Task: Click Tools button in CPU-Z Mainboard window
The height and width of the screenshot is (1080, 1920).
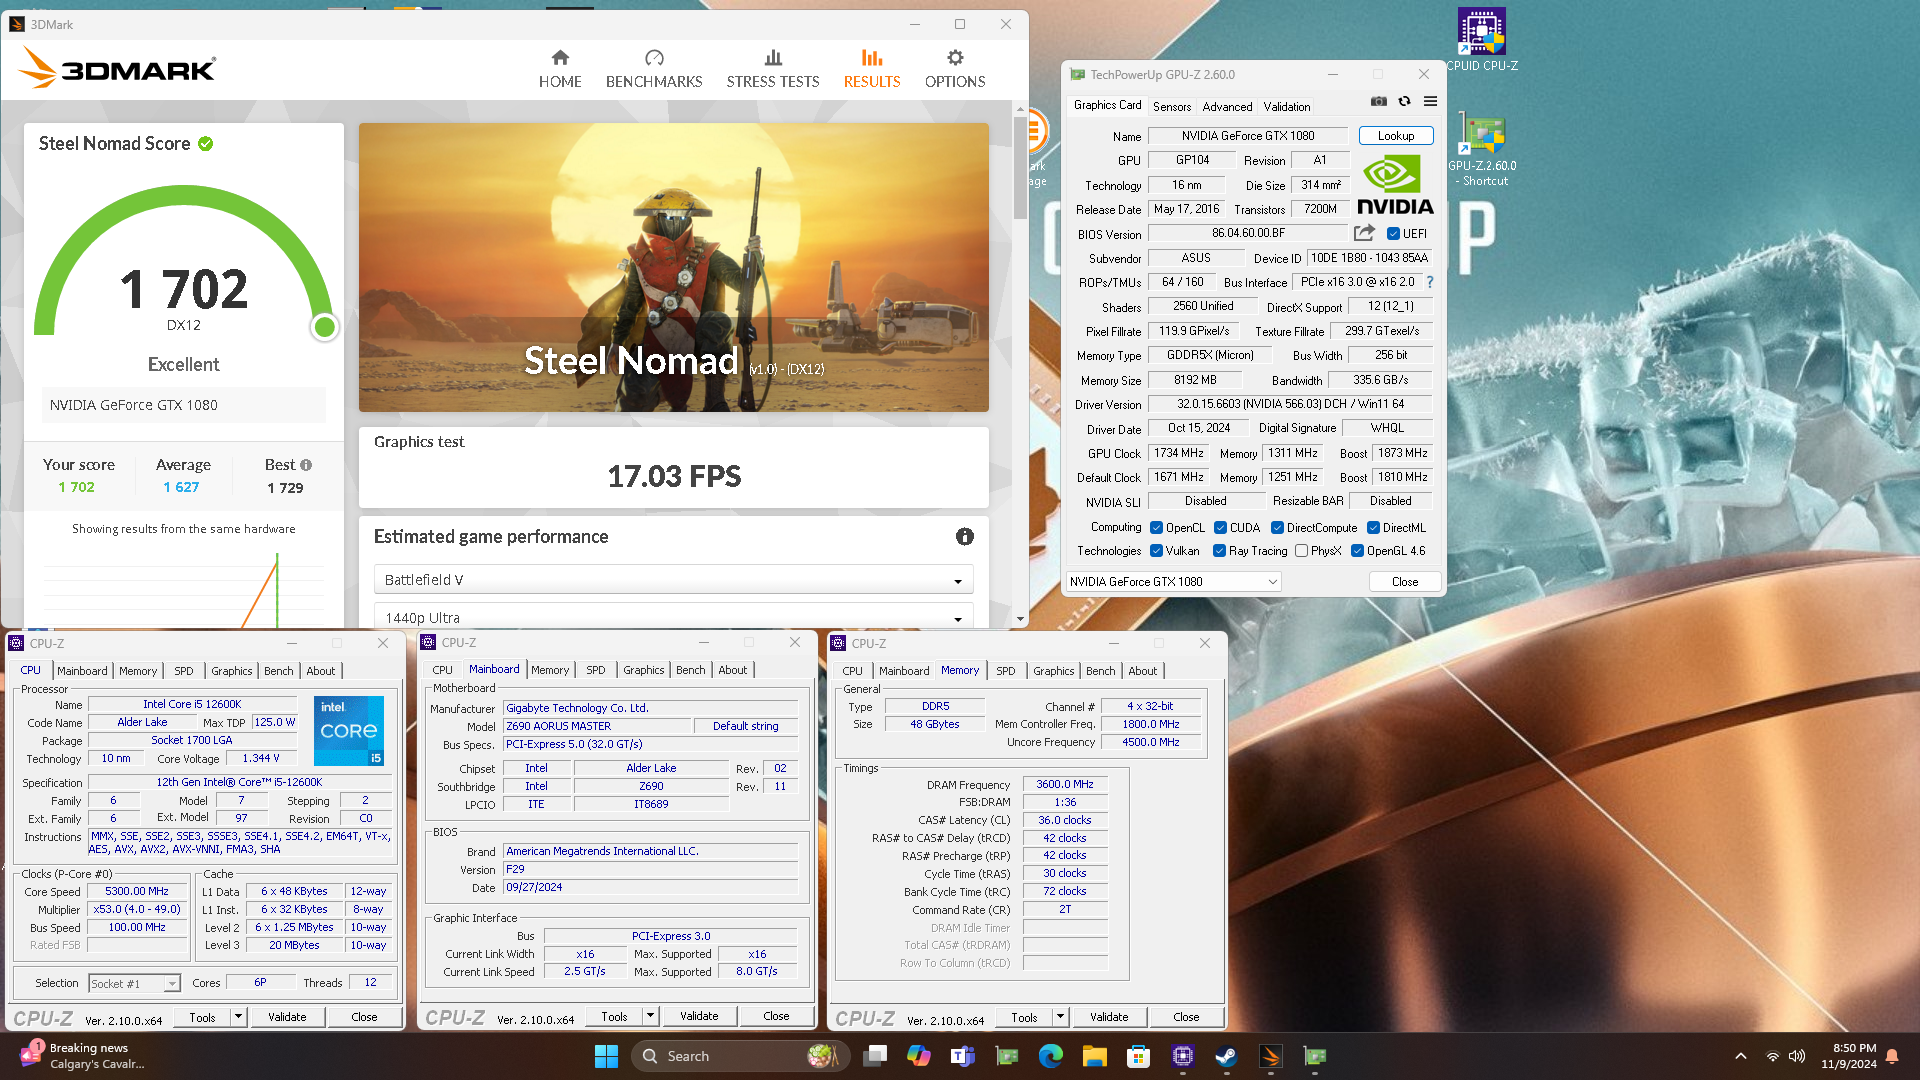Action: pos(614,1016)
